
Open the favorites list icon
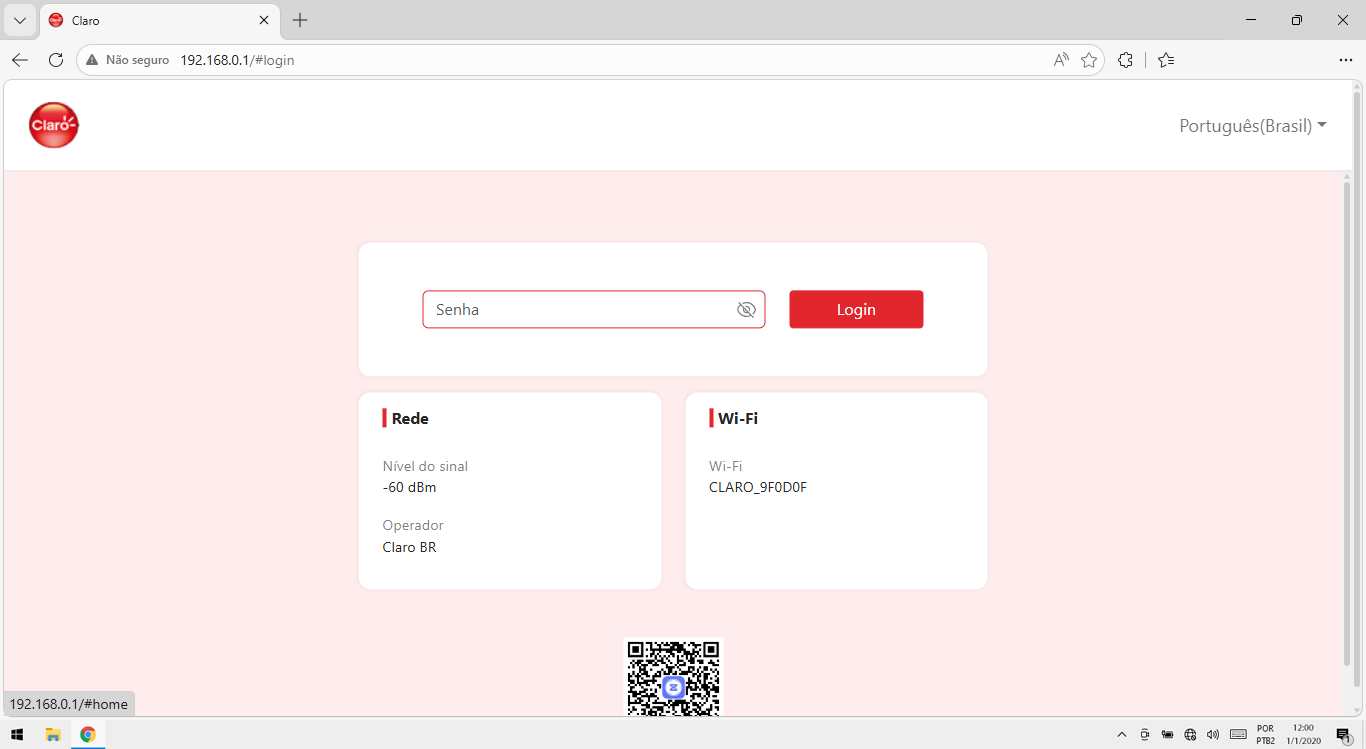1166,60
